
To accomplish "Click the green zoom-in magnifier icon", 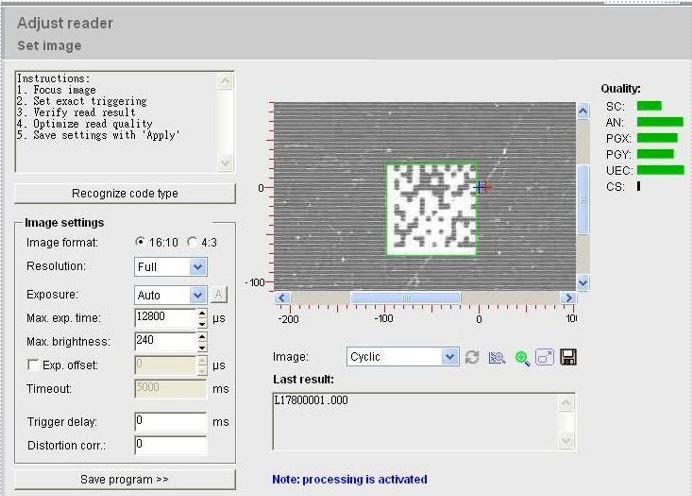I will click(522, 357).
